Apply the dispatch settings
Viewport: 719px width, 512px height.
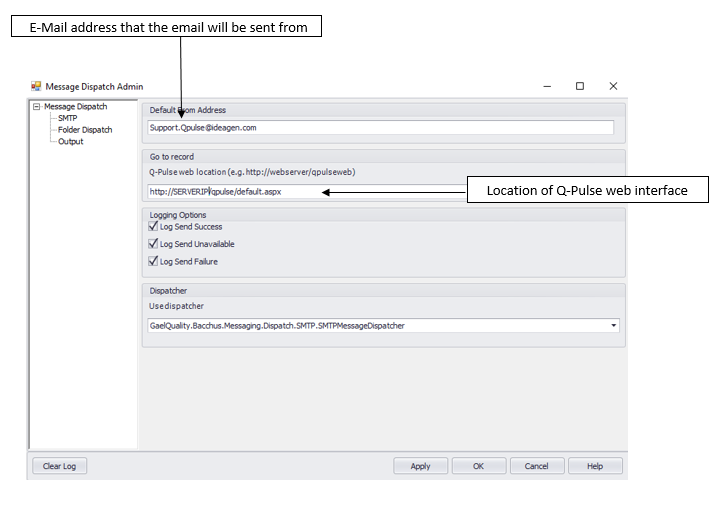tap(420, 466)
